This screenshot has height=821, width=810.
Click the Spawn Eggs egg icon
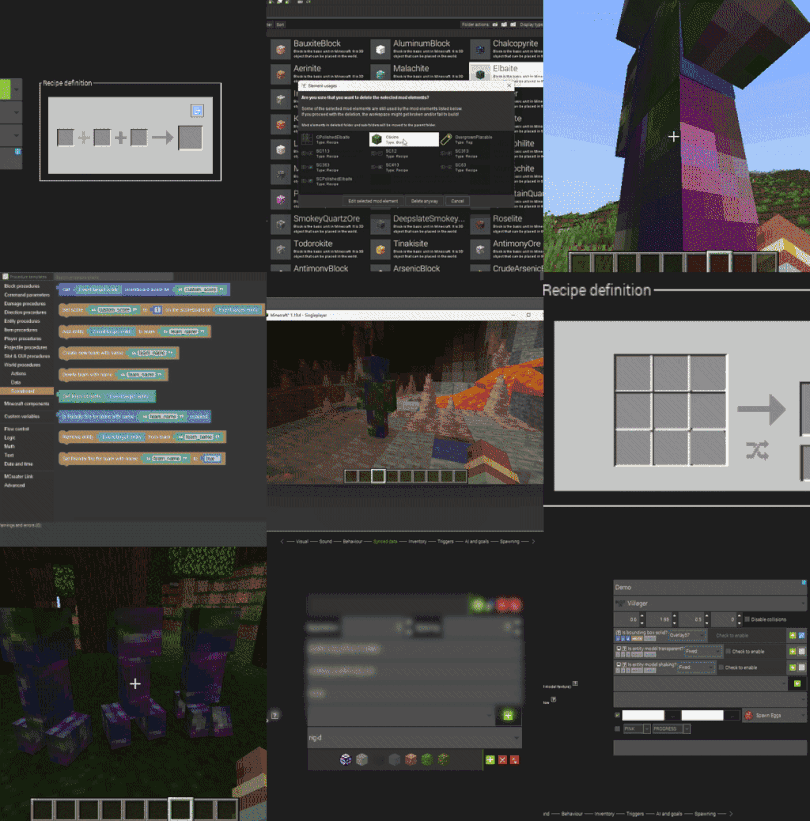coord(748,715)
